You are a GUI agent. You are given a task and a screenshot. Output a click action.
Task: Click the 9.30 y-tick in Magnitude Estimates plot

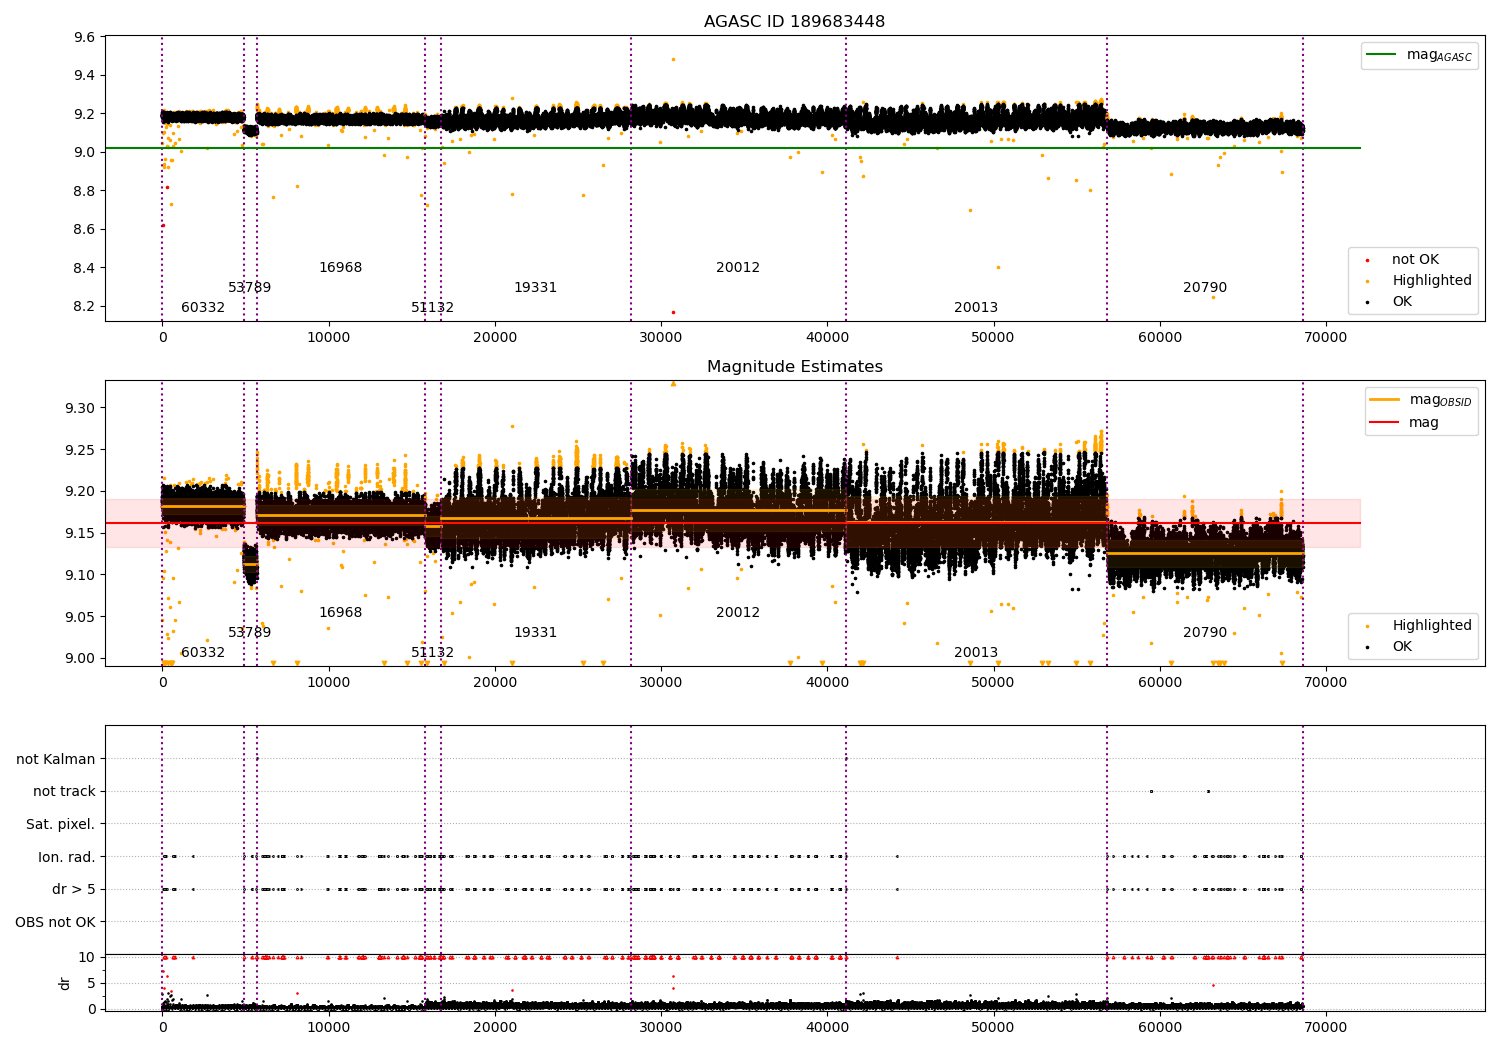pyautogui.click(x=81, y=408)
